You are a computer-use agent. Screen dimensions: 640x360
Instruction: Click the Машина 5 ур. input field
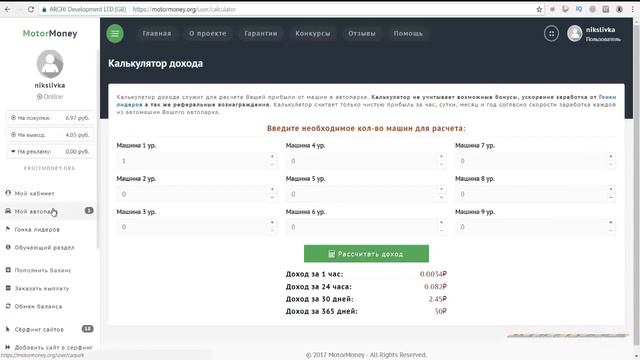[x=366, y=194]
